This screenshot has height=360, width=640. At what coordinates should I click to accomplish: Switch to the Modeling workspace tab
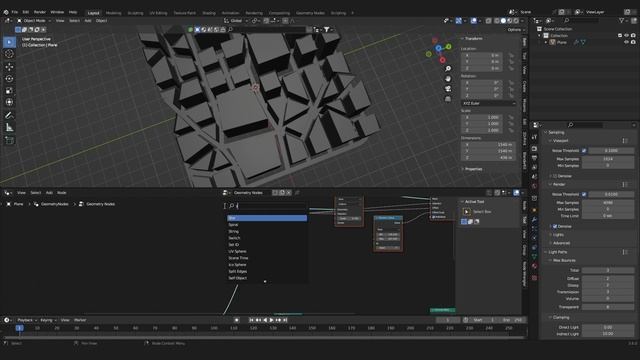pos(113,13)
